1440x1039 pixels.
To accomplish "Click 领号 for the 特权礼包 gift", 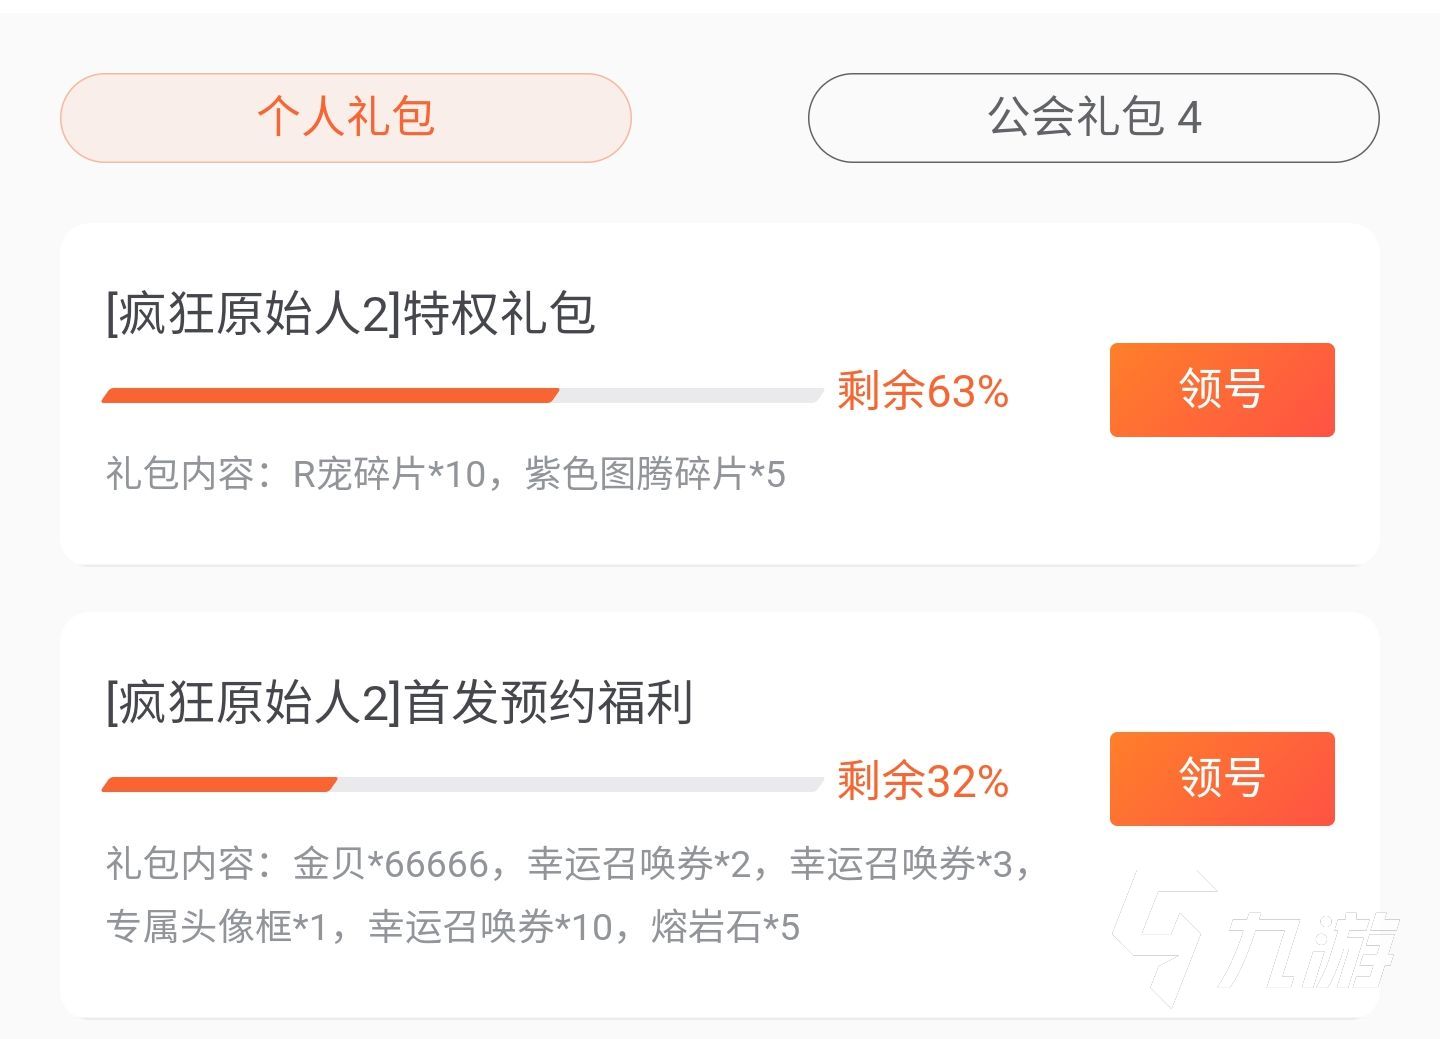I will 1221,389.
